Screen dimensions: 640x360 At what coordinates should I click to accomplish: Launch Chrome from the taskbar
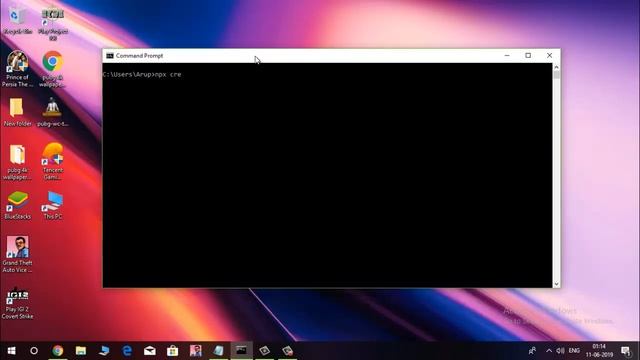click(58, 351)
